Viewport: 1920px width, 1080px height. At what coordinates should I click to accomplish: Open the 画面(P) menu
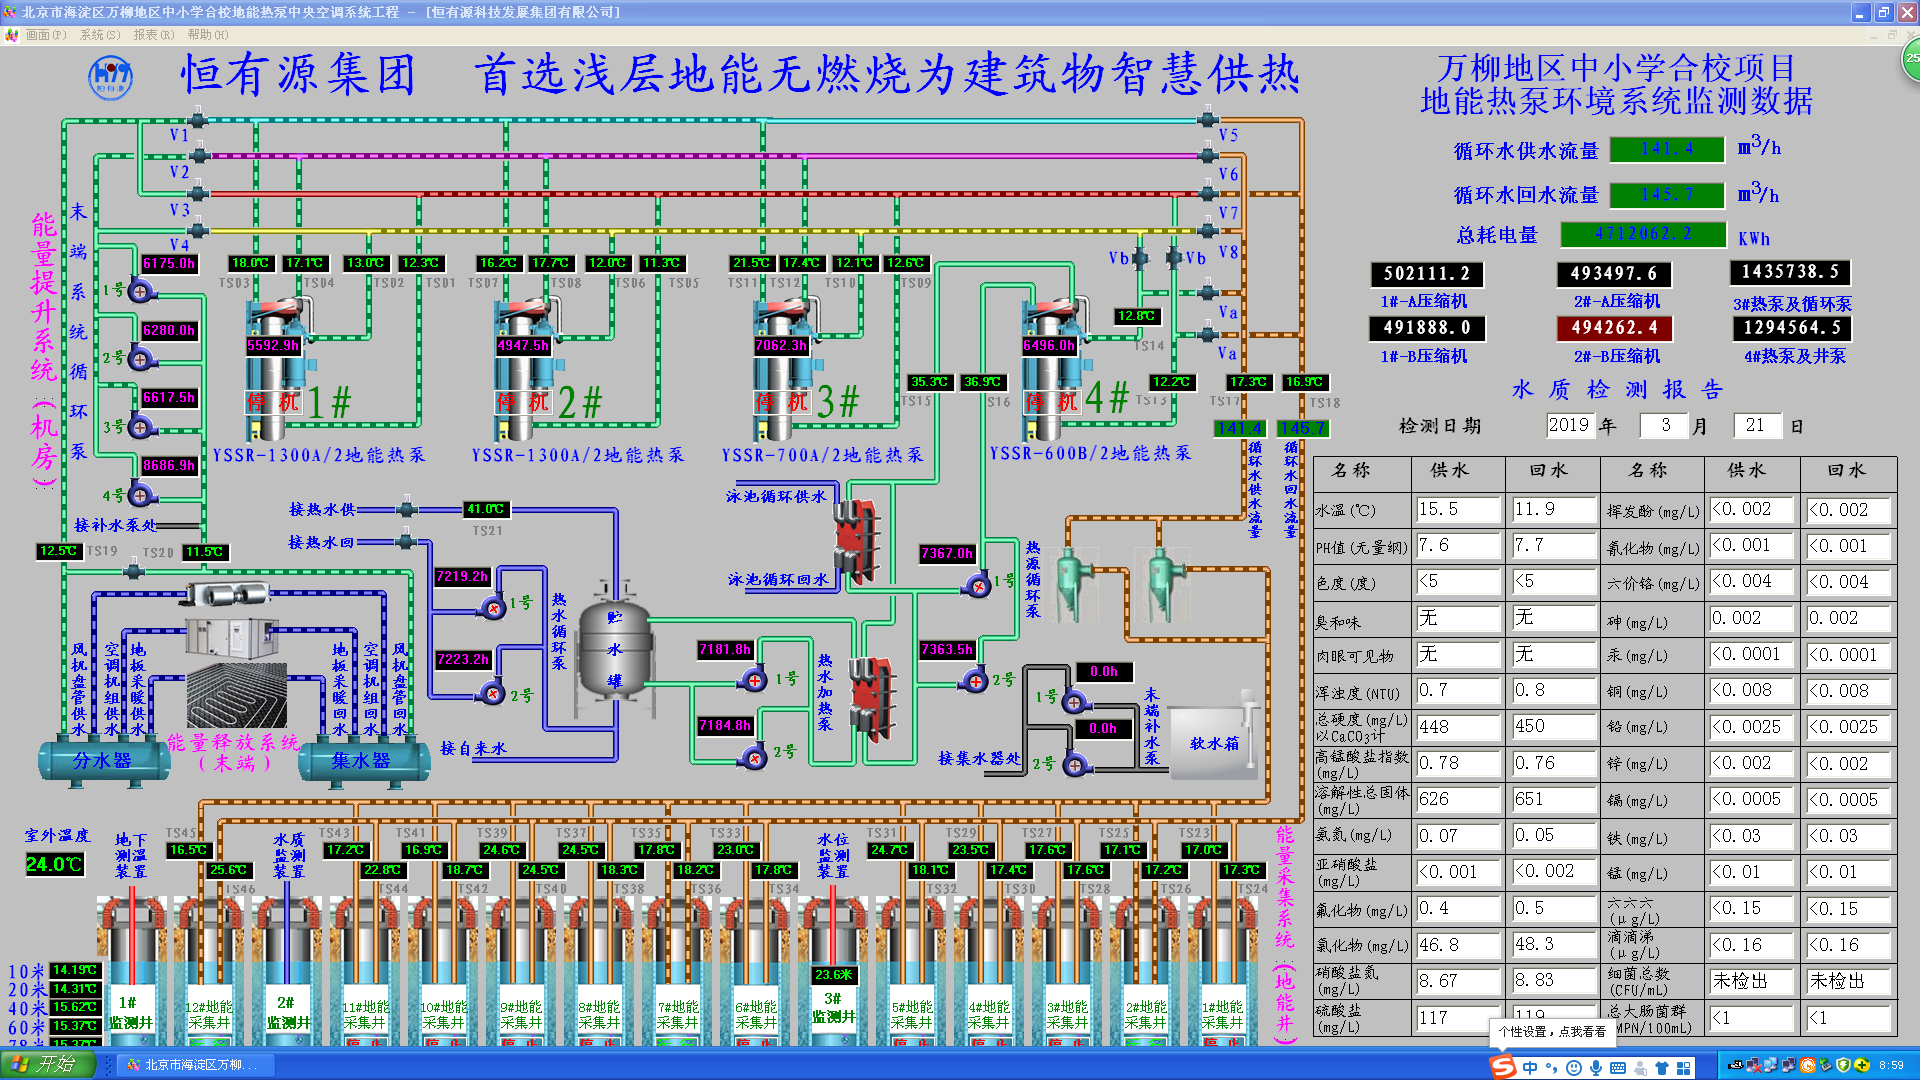(x=46, y=35)
